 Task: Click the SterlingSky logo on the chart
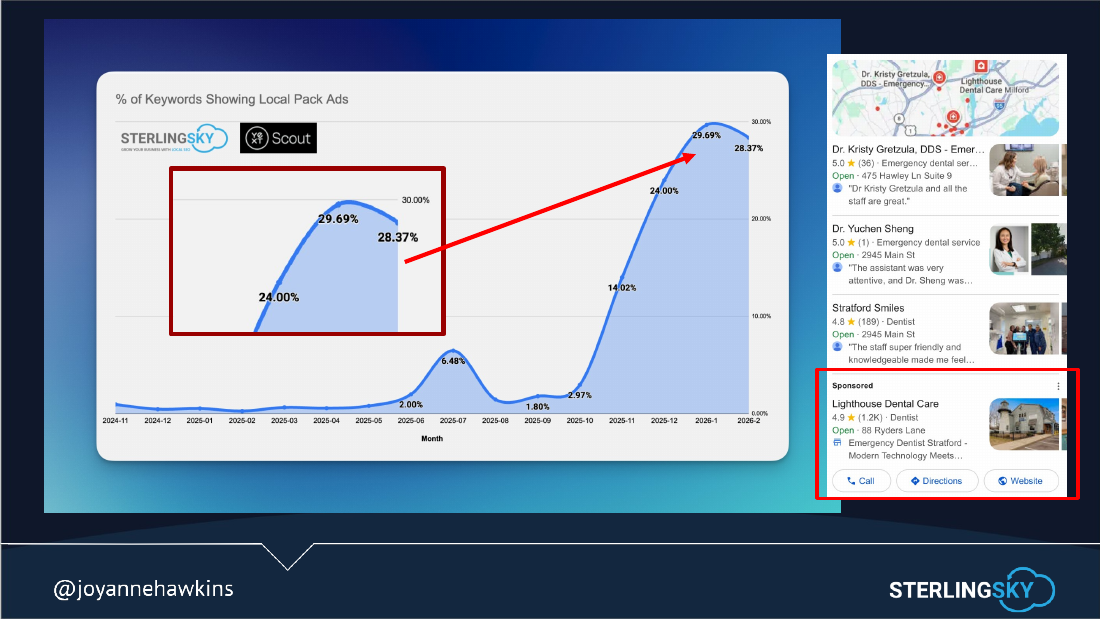point(173,138)
